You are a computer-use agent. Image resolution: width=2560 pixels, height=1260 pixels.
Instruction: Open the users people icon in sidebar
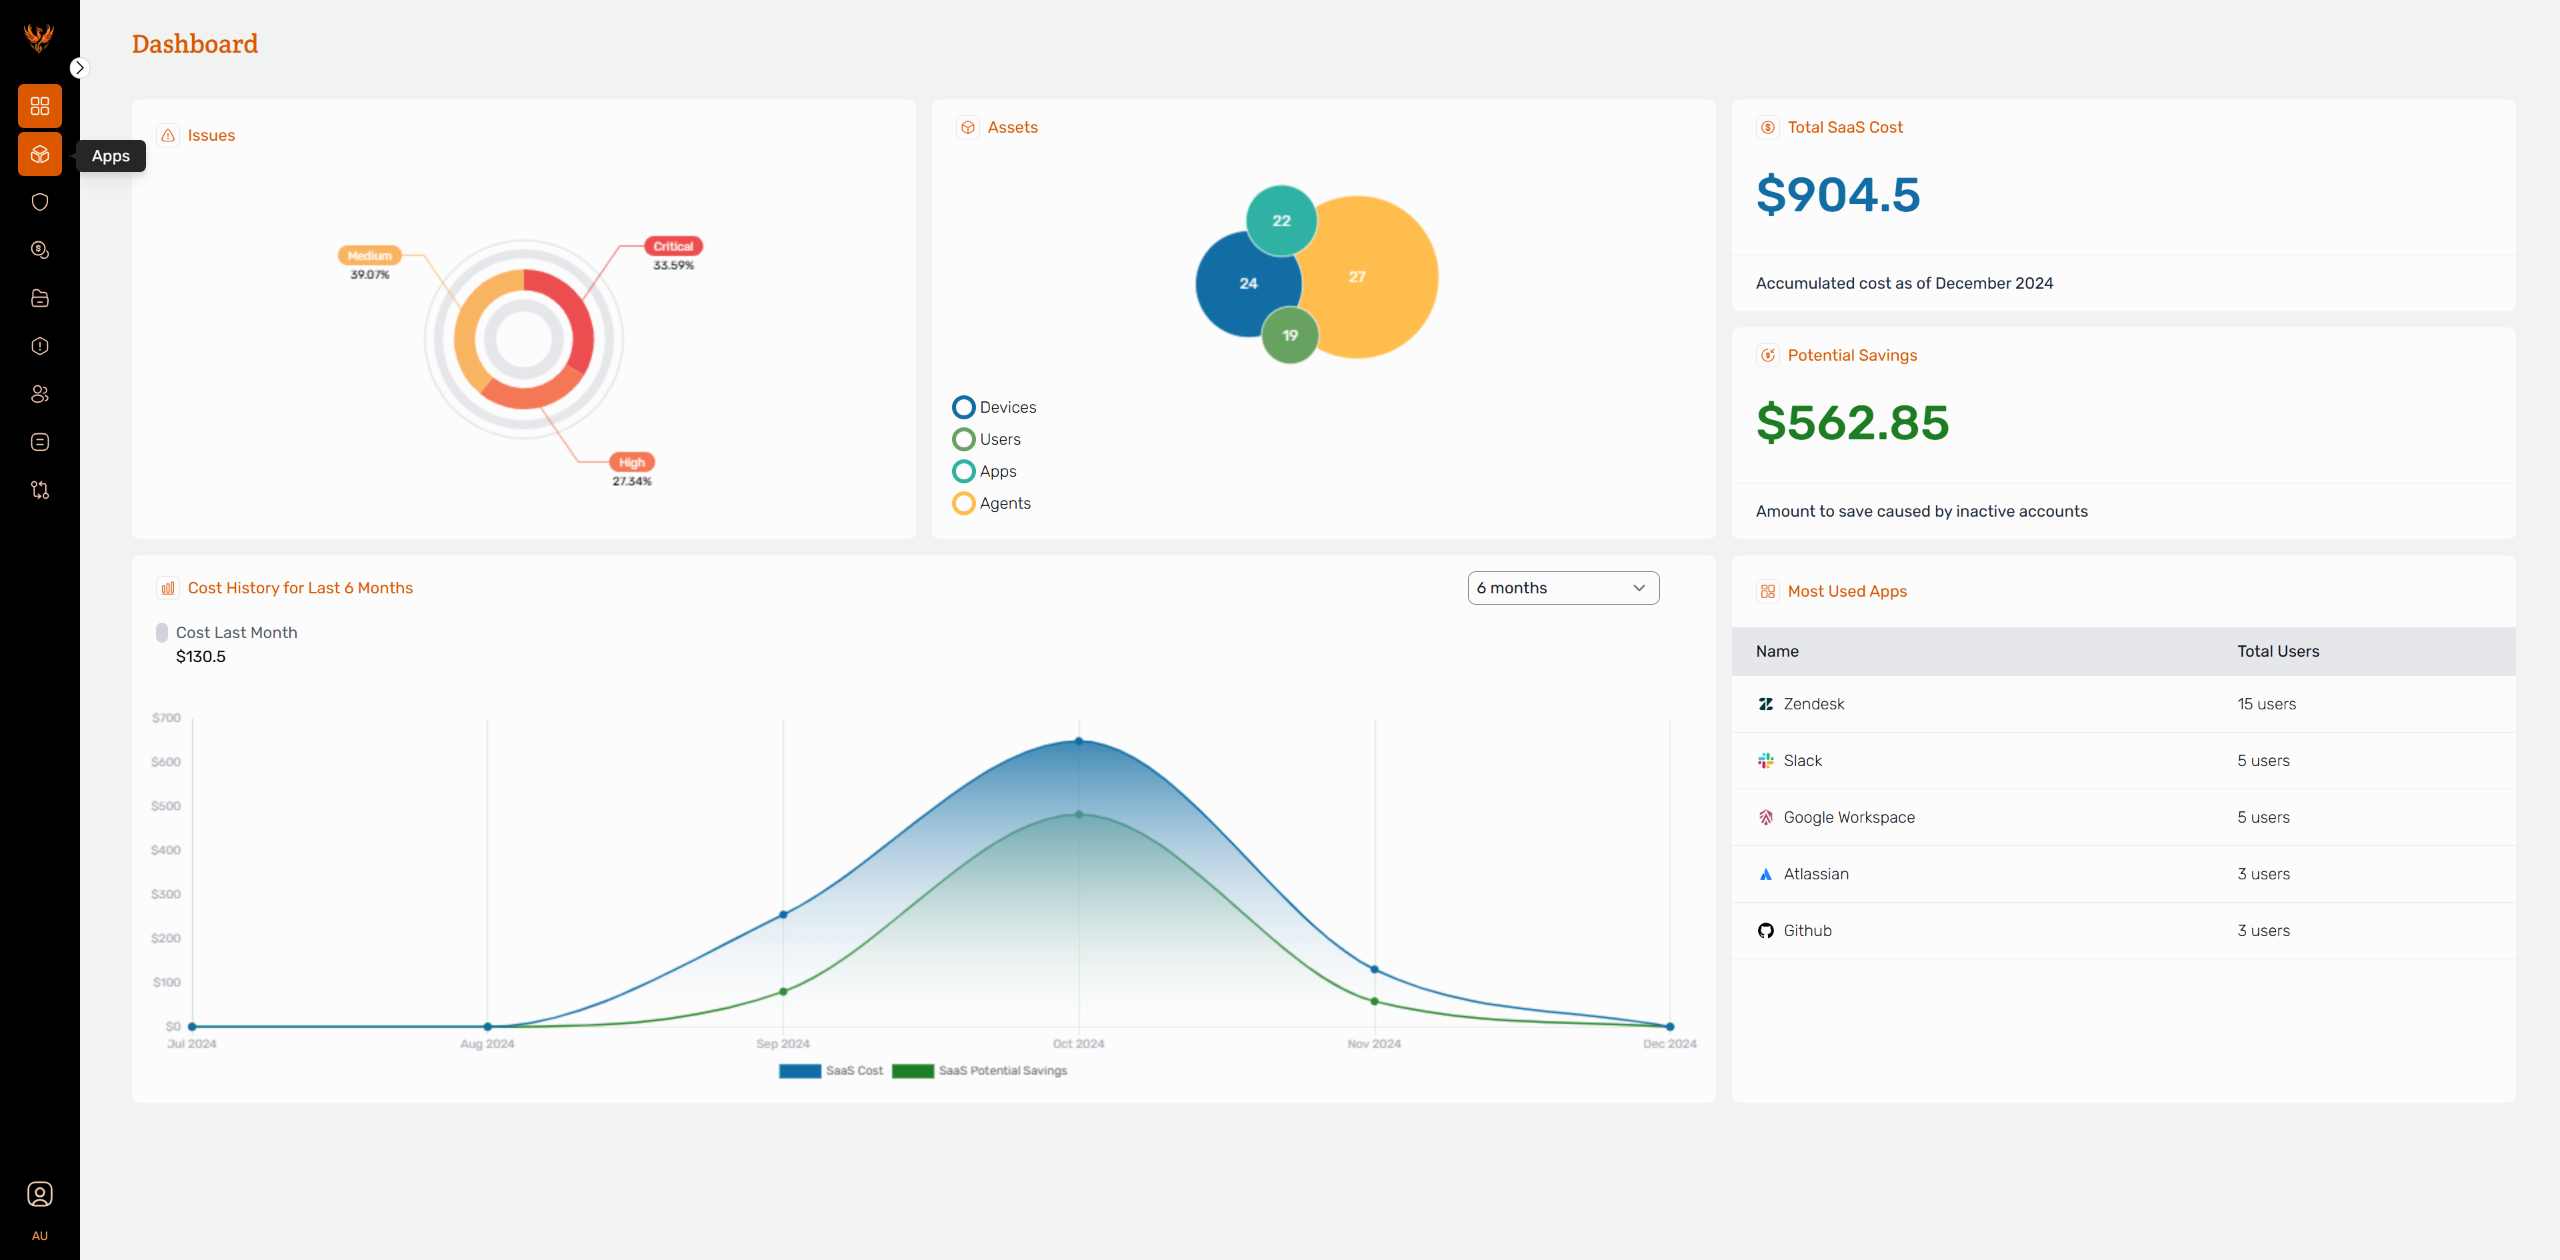coord(40,394)
